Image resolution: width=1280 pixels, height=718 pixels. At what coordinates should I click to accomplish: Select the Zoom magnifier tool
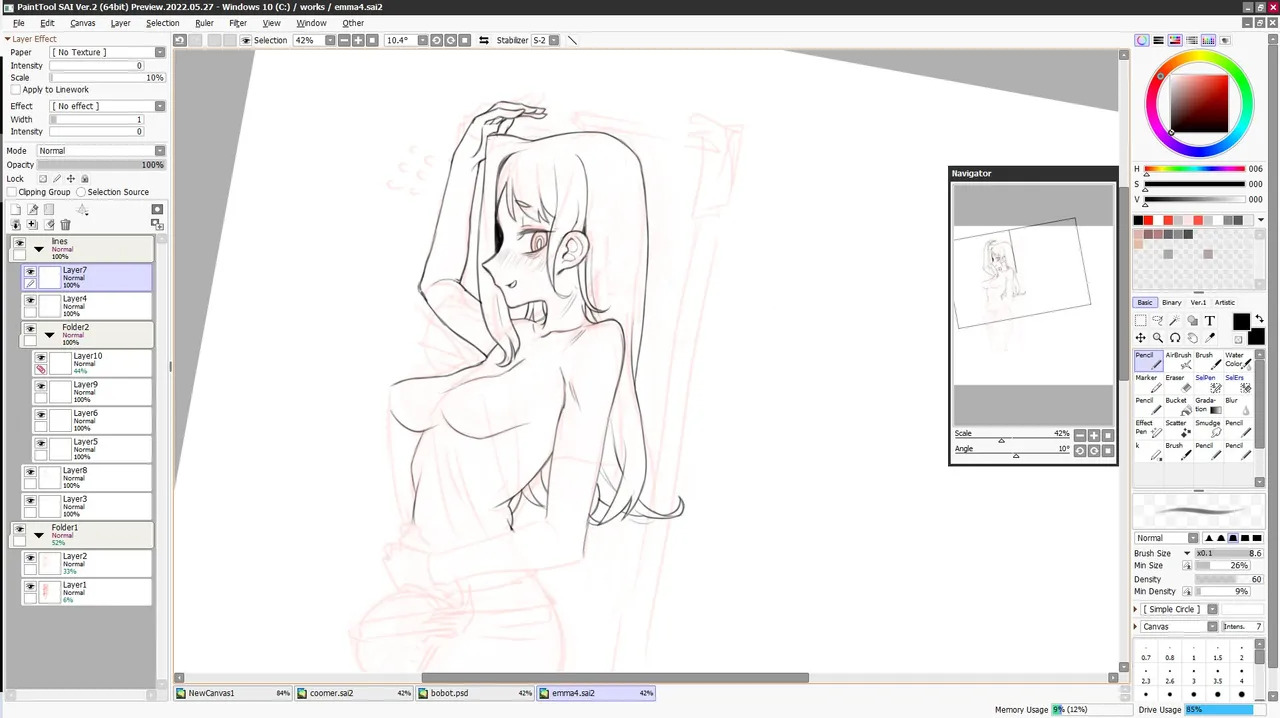[x=1158, y=338]
